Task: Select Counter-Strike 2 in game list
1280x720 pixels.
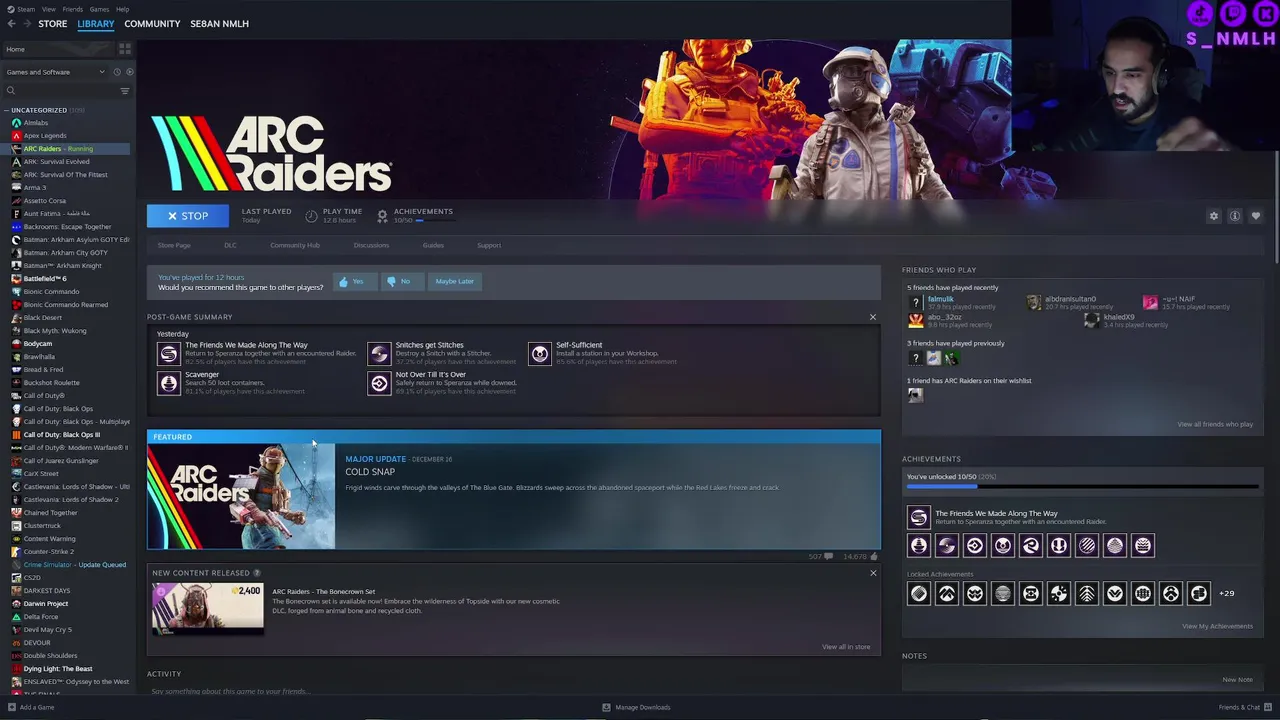Action: pyautogui.click(x=48, y=552)
